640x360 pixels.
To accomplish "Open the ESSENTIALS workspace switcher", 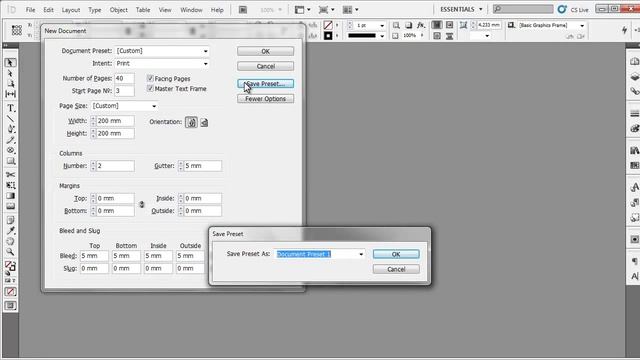I will 461,9.
